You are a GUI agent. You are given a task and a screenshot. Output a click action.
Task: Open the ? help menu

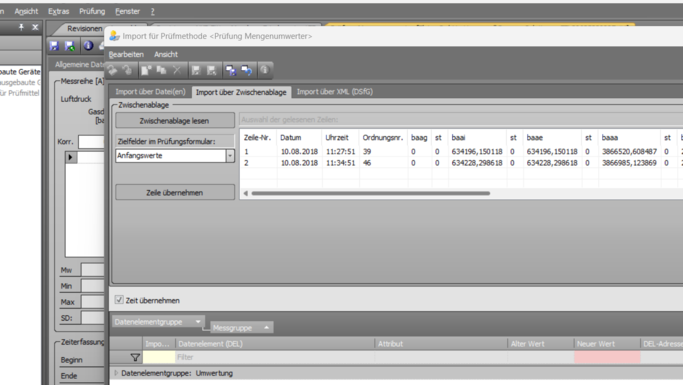click(x=152, y=11)
